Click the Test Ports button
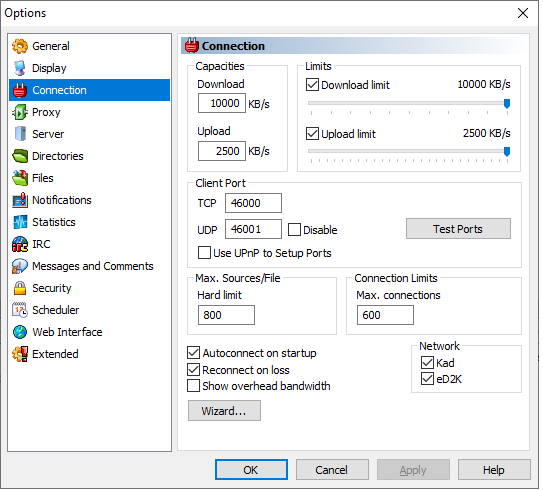The image size is (543, 491). [460, 230]
